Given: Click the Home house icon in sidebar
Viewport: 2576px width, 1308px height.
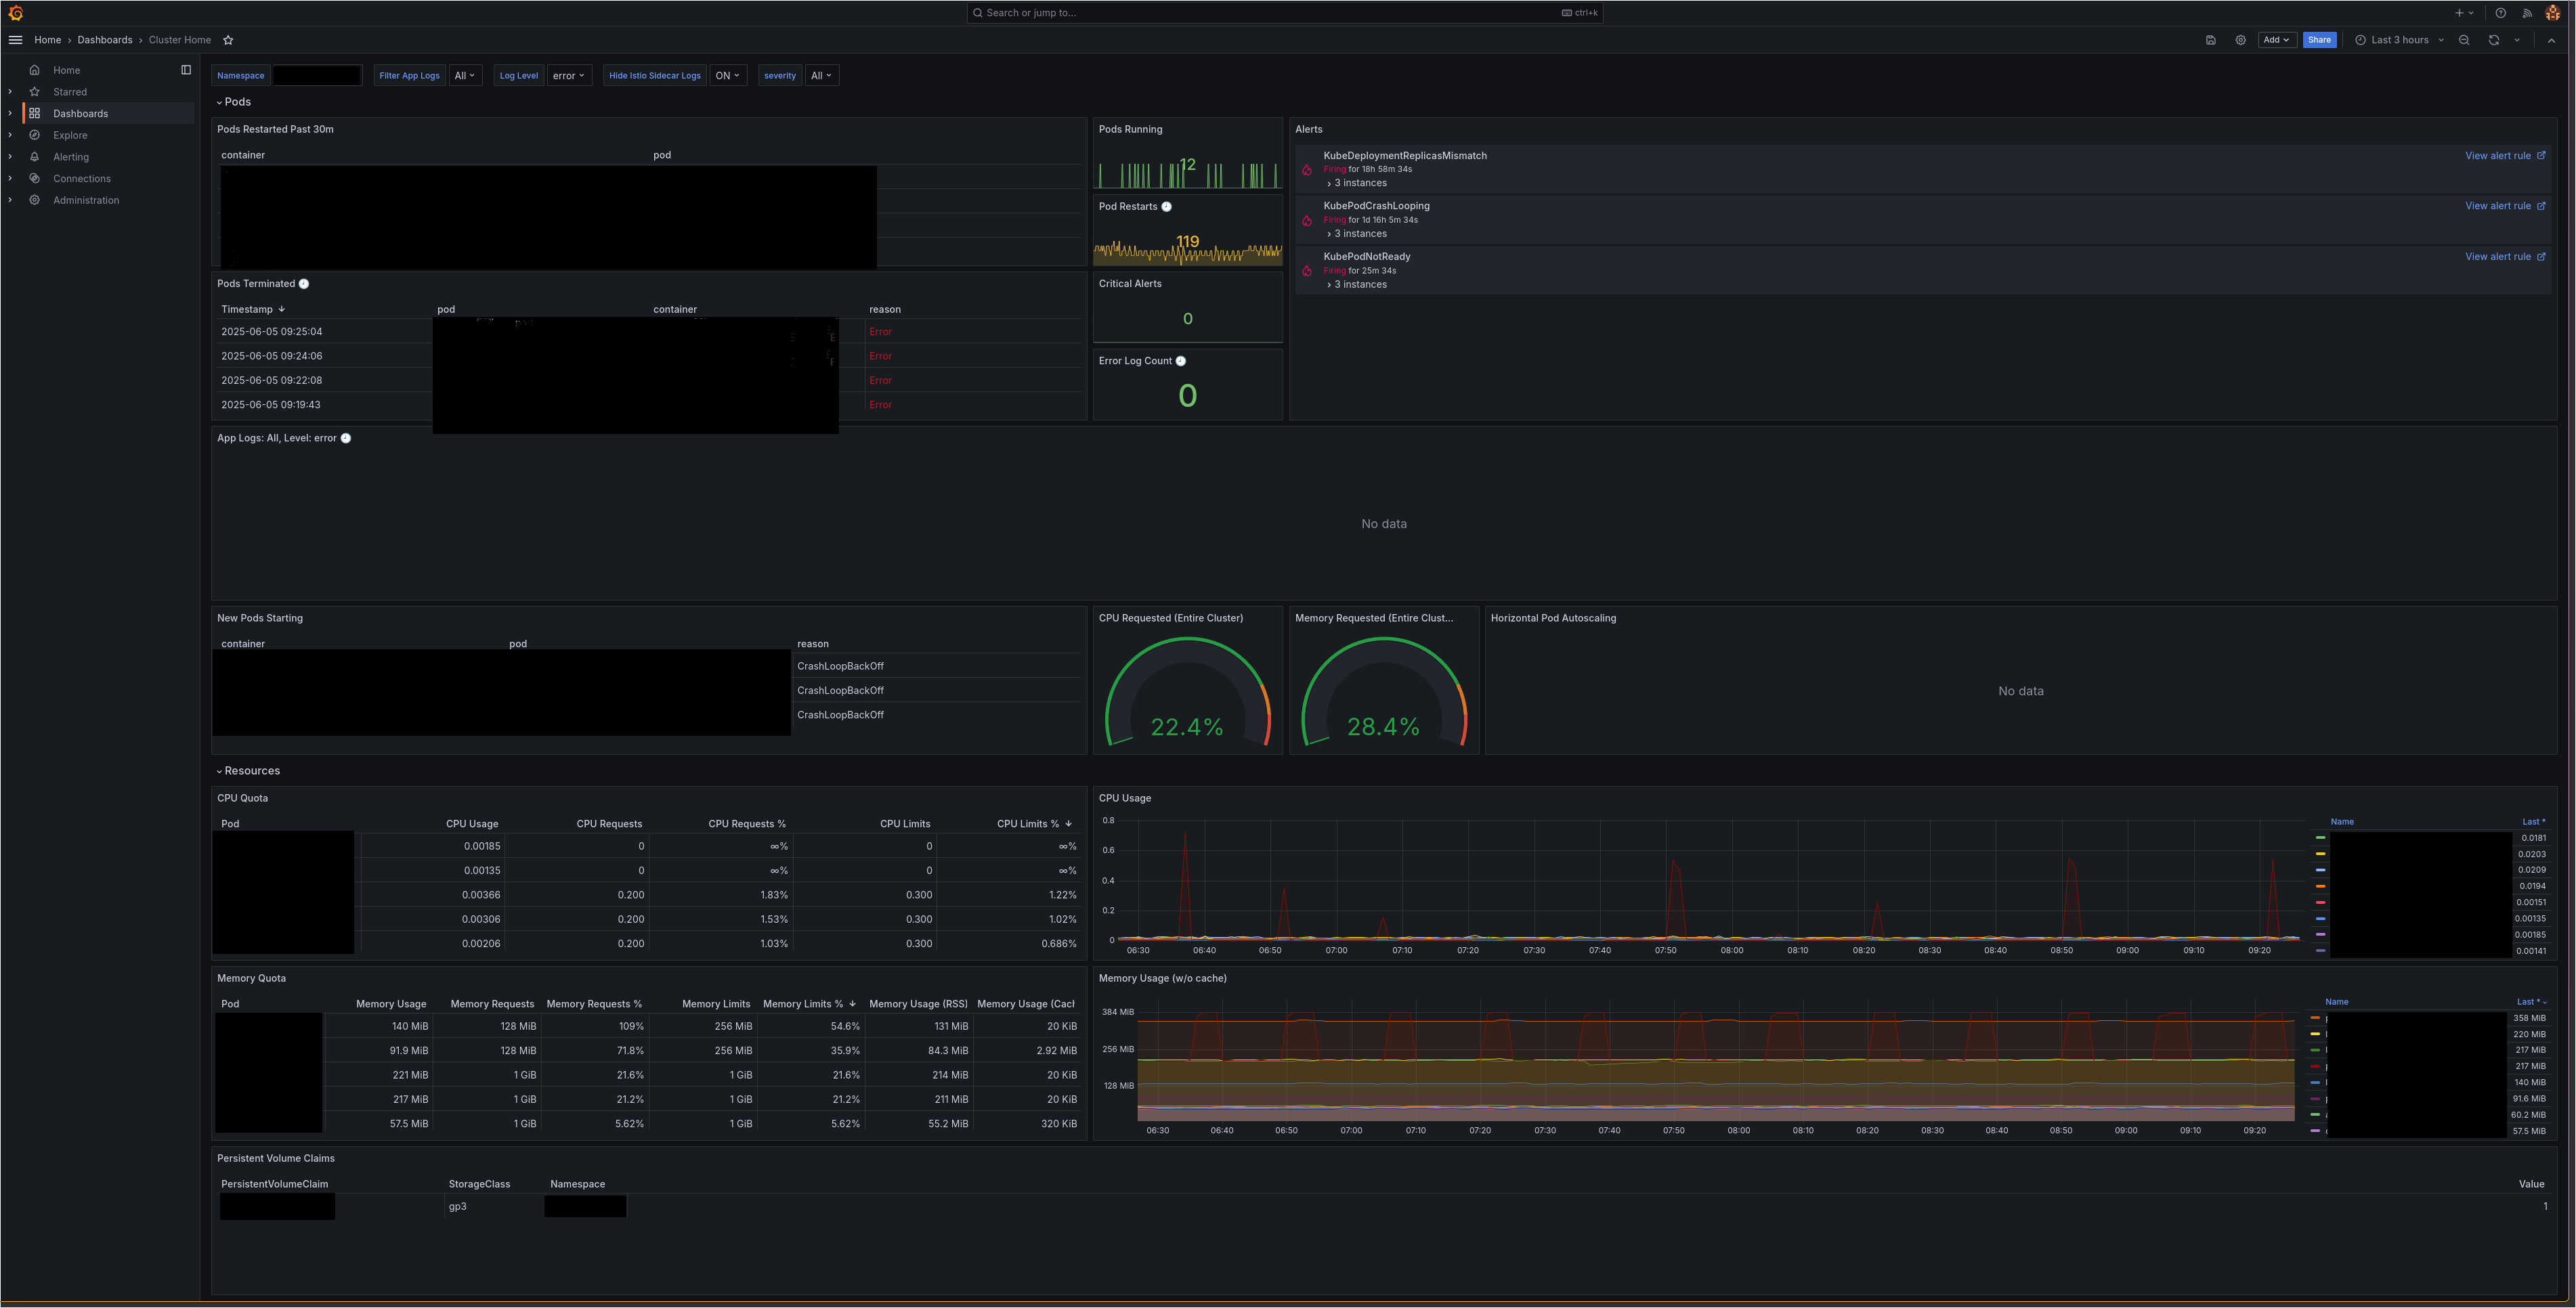Looking at the screenshot, I should click(x=35, y=70).
